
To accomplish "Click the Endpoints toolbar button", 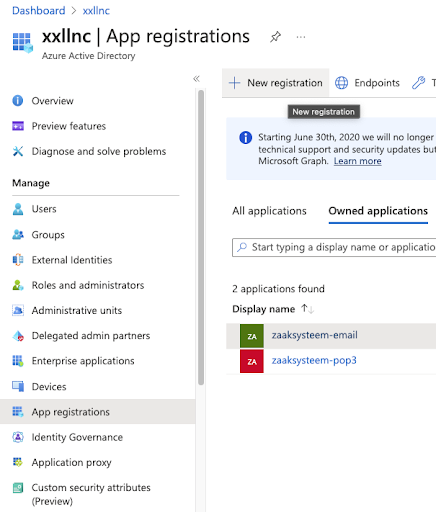I will [x=367, y=83].
